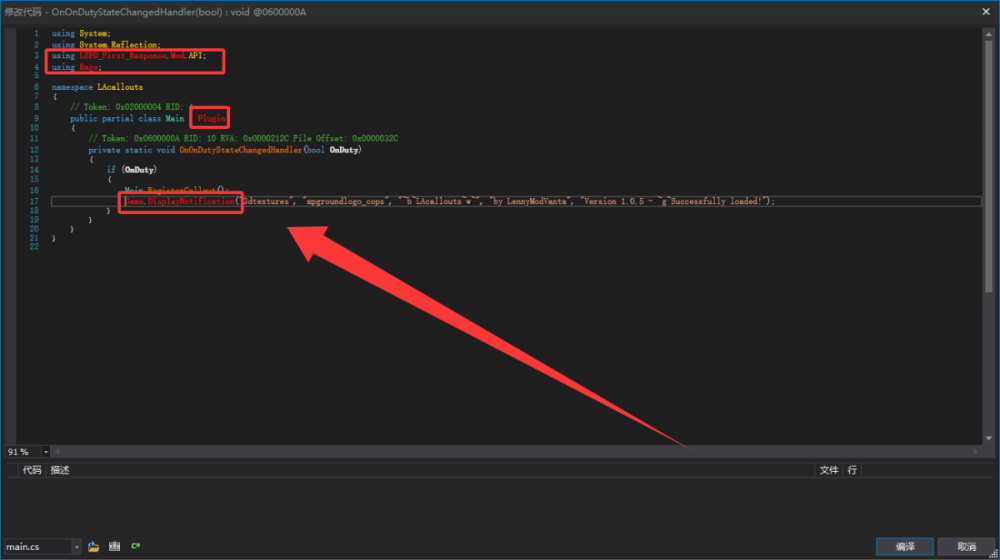Viewport: 1000px width, 560px height.
Task: Click the 取消 cancel button
Action: [966, 547]
